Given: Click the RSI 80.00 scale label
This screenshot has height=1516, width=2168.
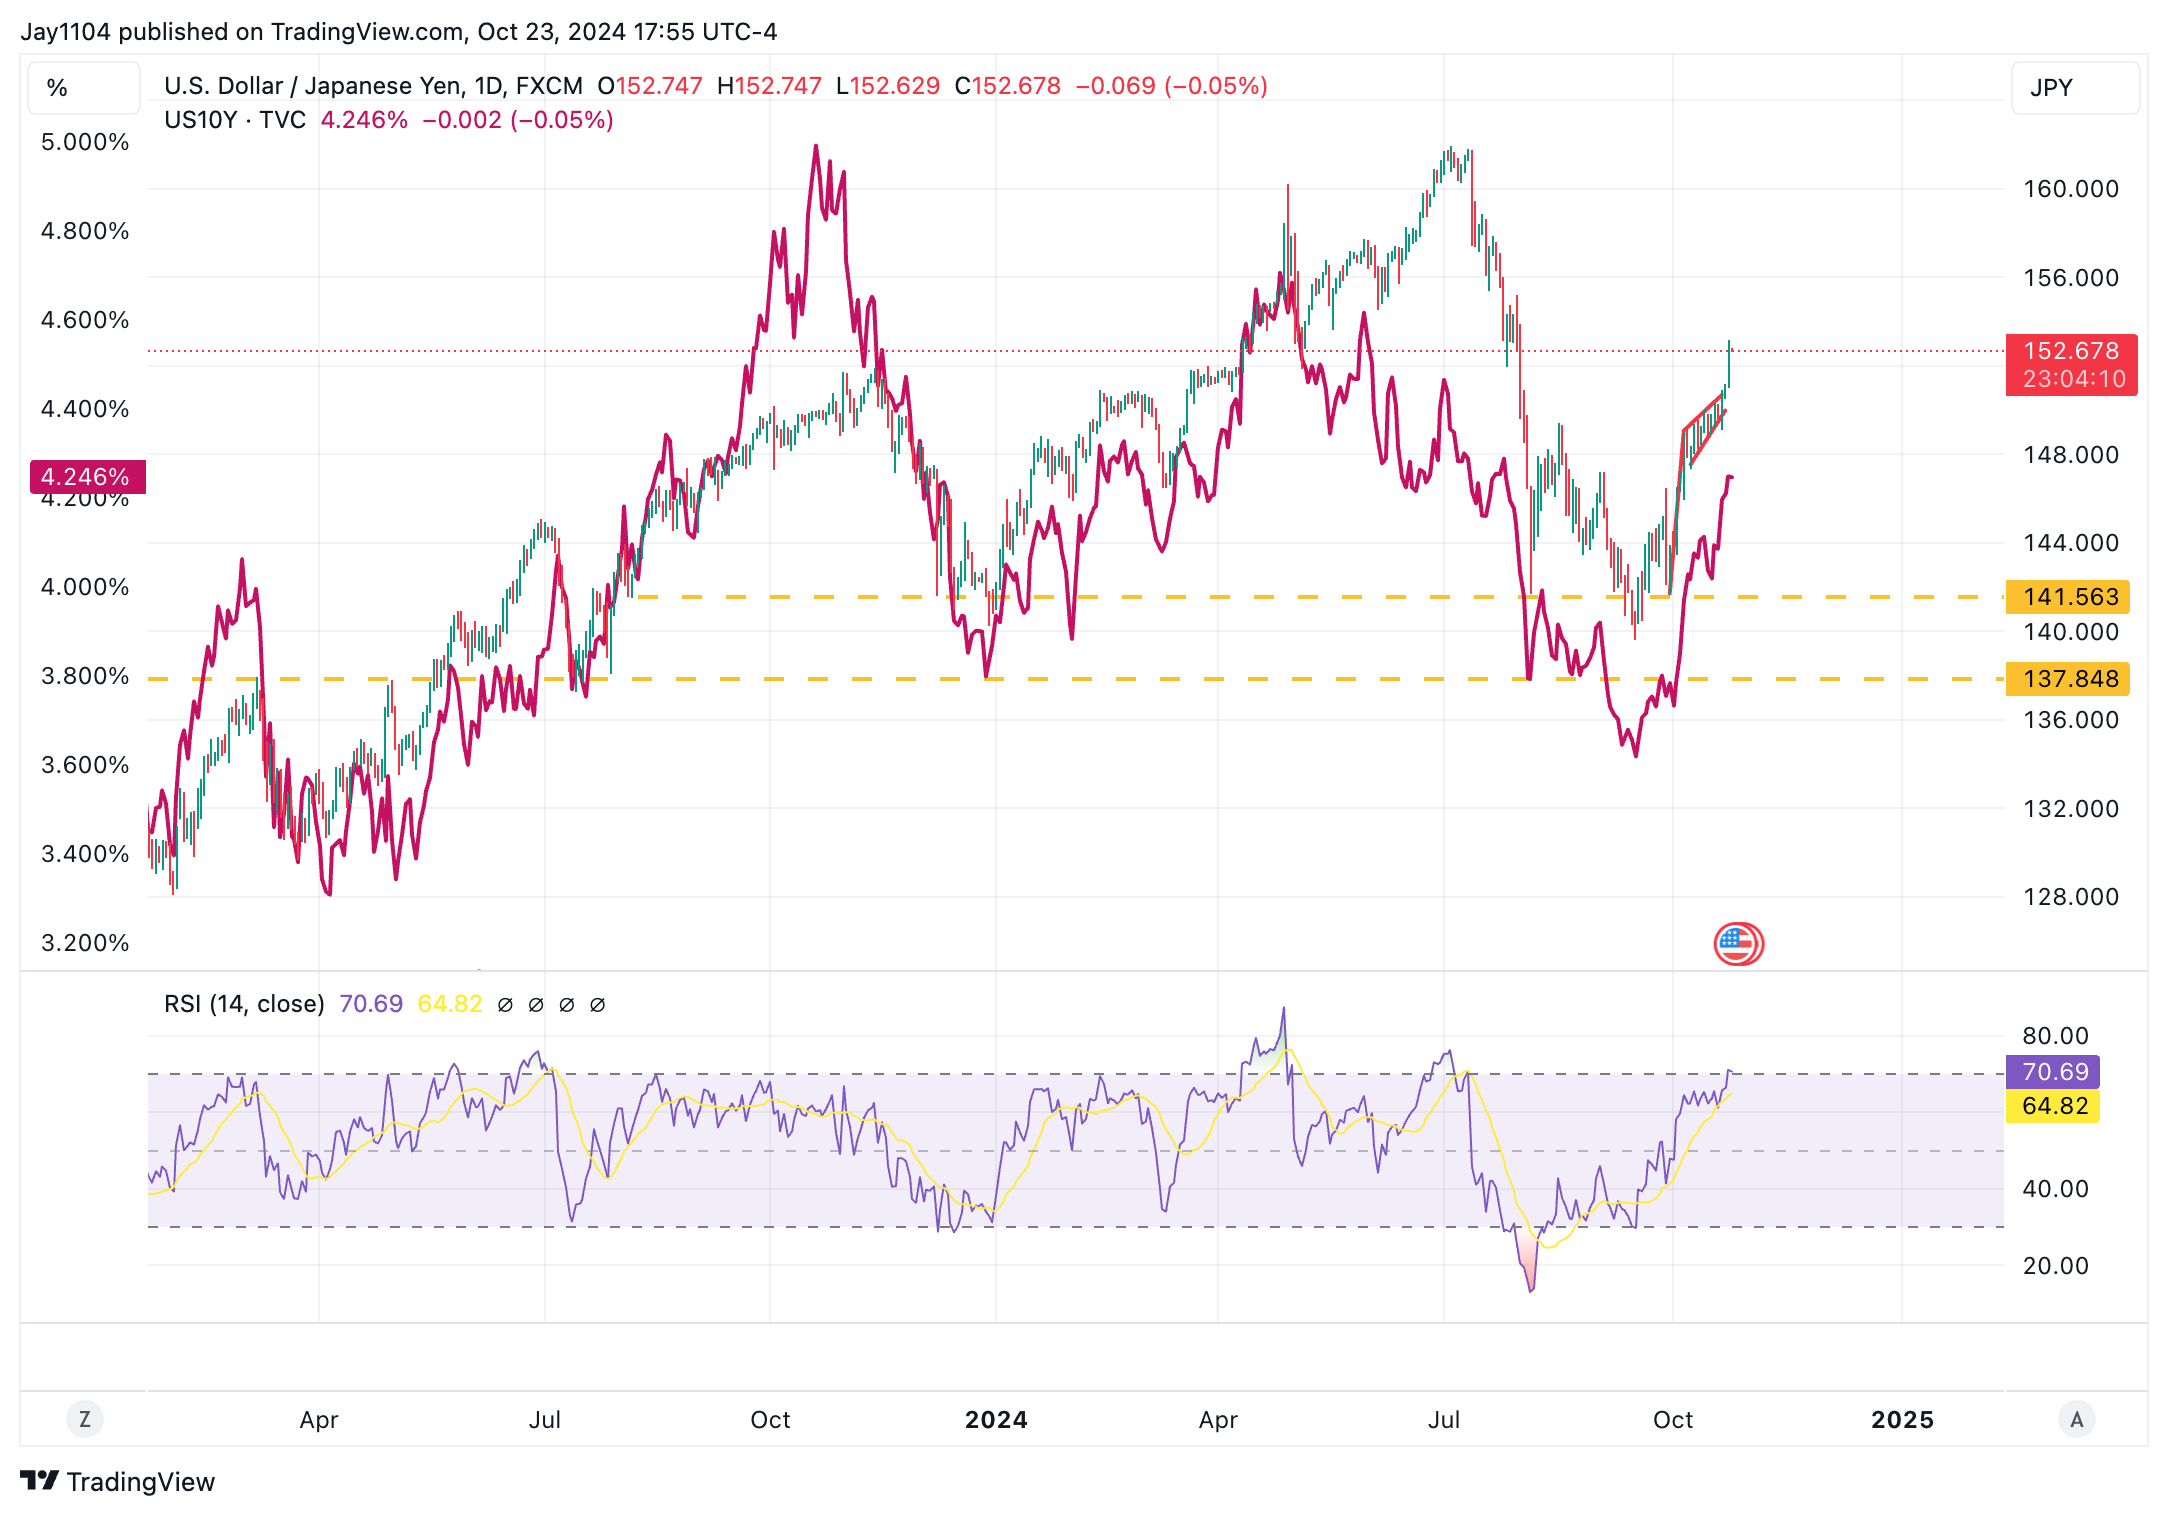Looking at the screenshot, I should coord(2055,1036).
